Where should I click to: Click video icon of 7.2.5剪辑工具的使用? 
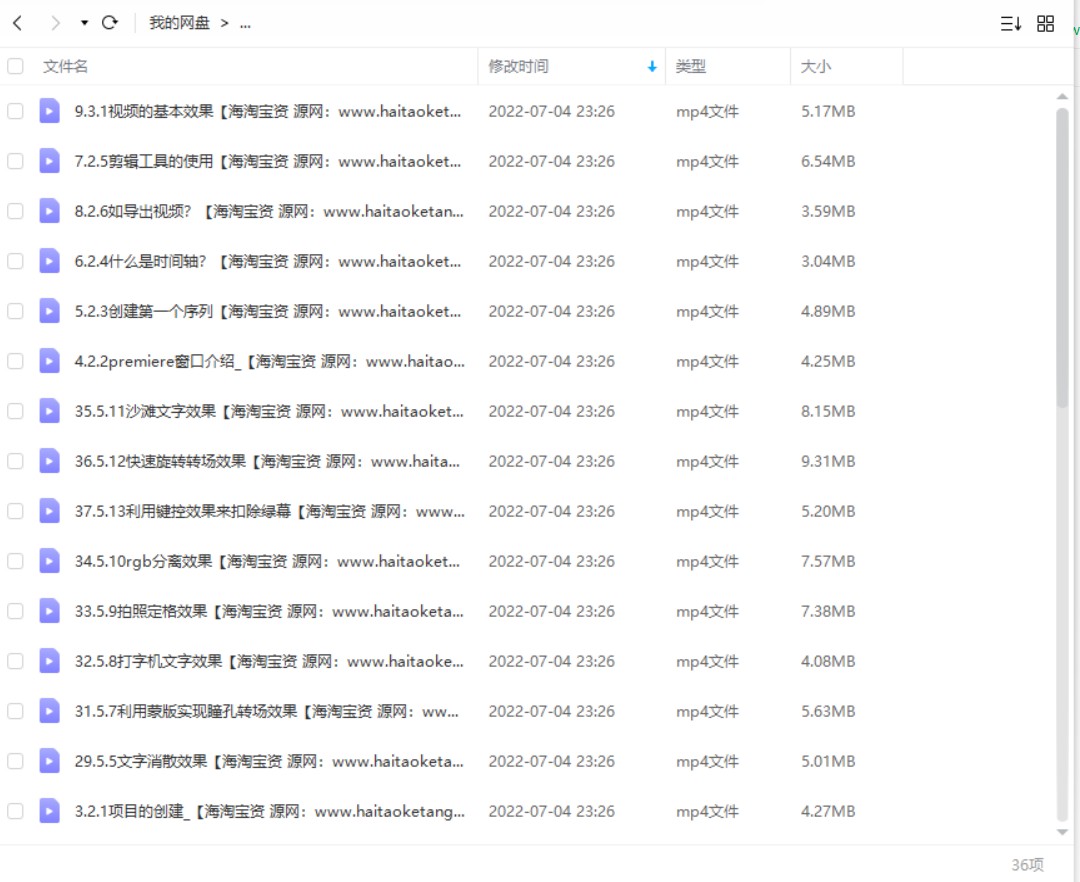click(x=50, y=161)
